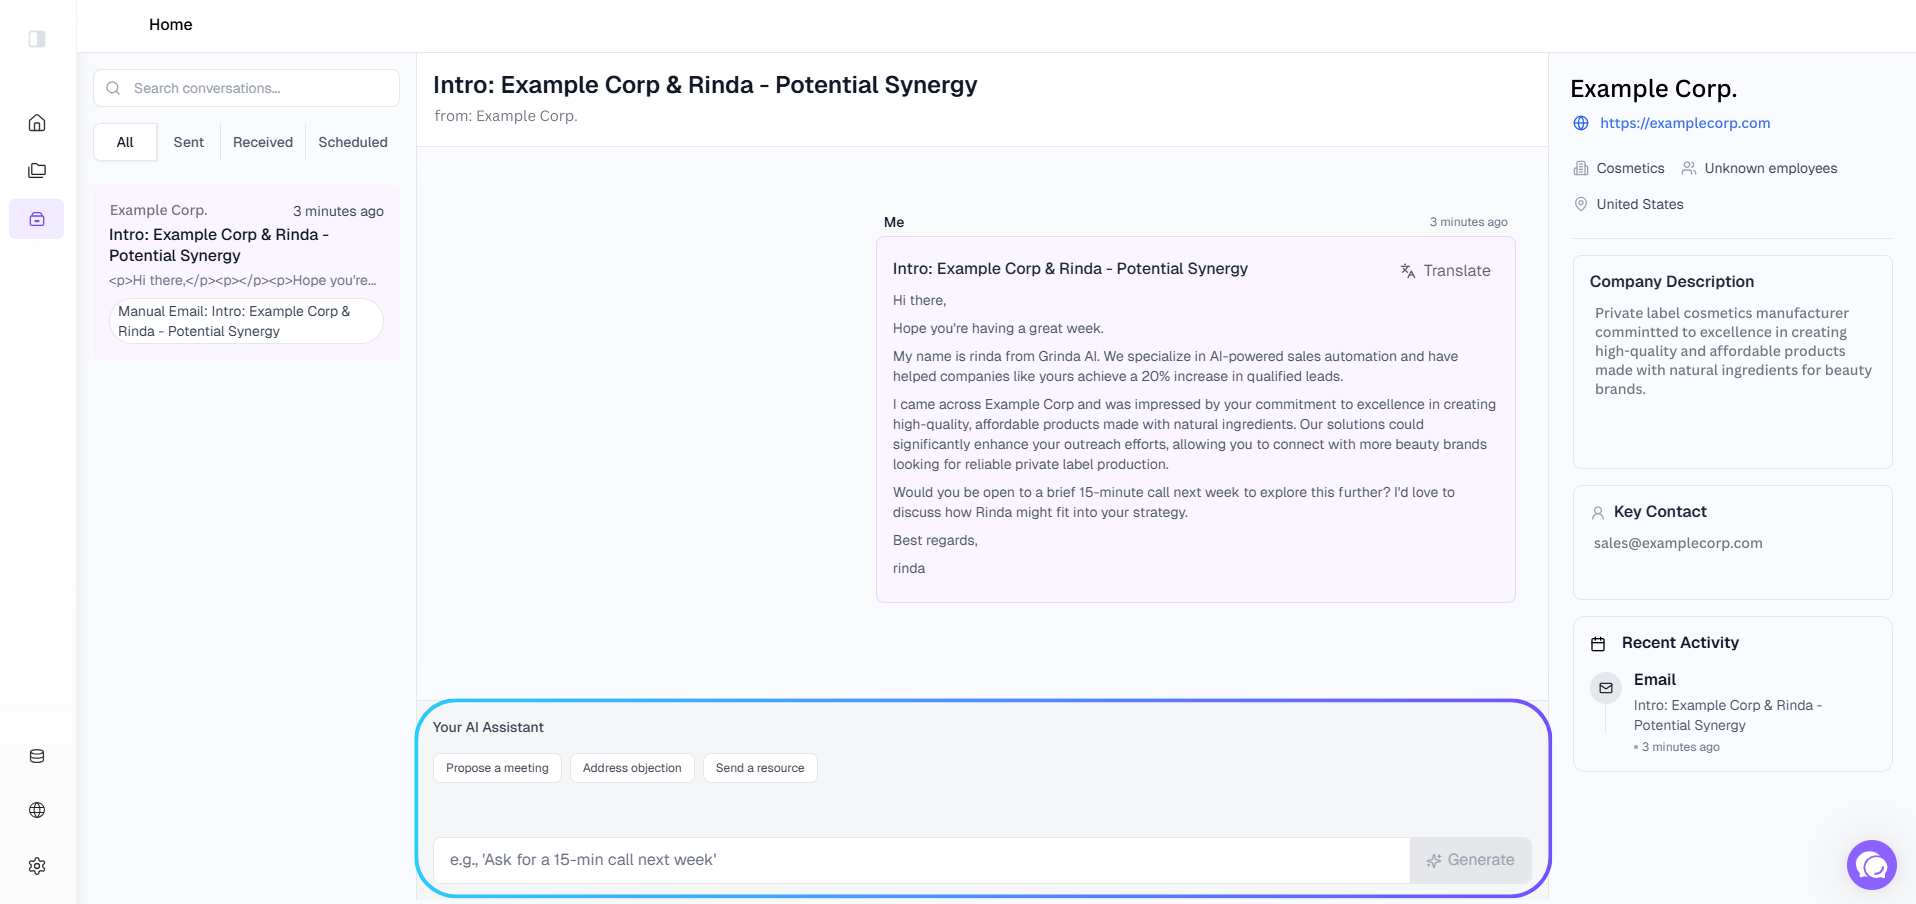Click the Key Contact heading
The width and height of the screenshot is (1916, 904).
[x=1660, y=512]
